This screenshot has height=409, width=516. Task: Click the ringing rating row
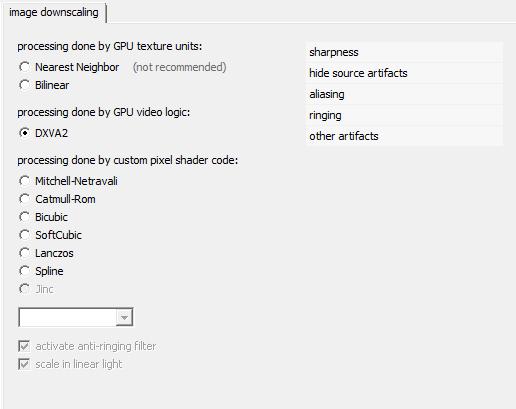pos(404,115)
